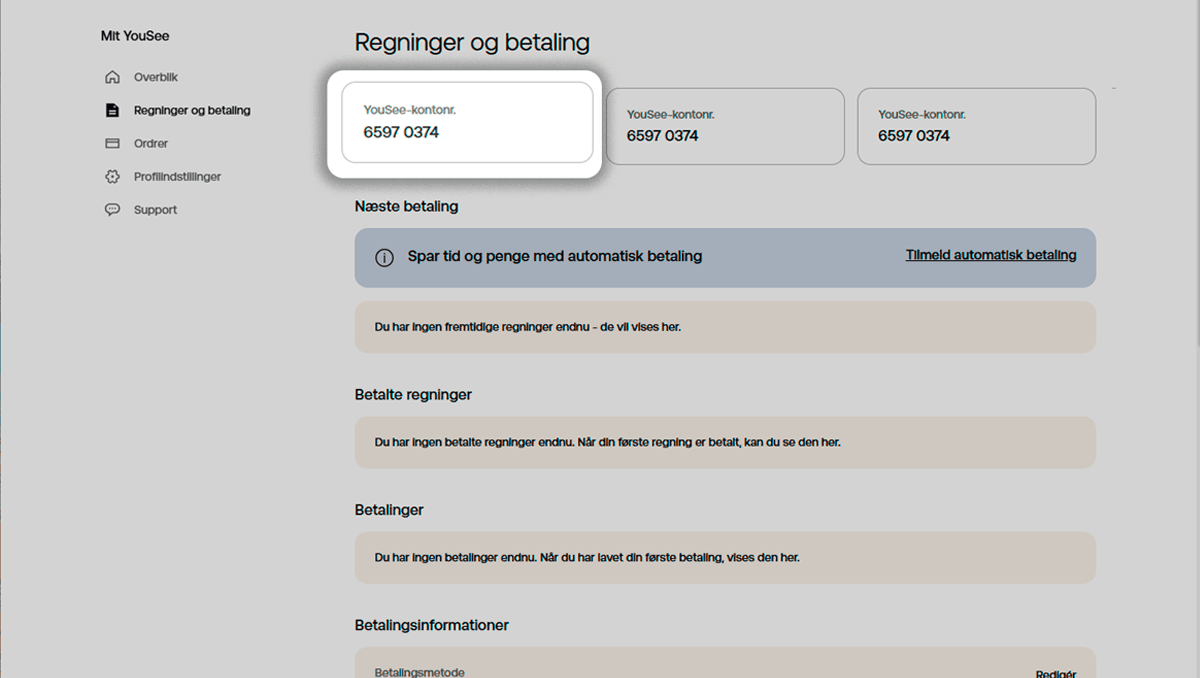1200x678 pixels.
Task: Click the info icon next to automatisk betaling
Action: tap(384, 257)
